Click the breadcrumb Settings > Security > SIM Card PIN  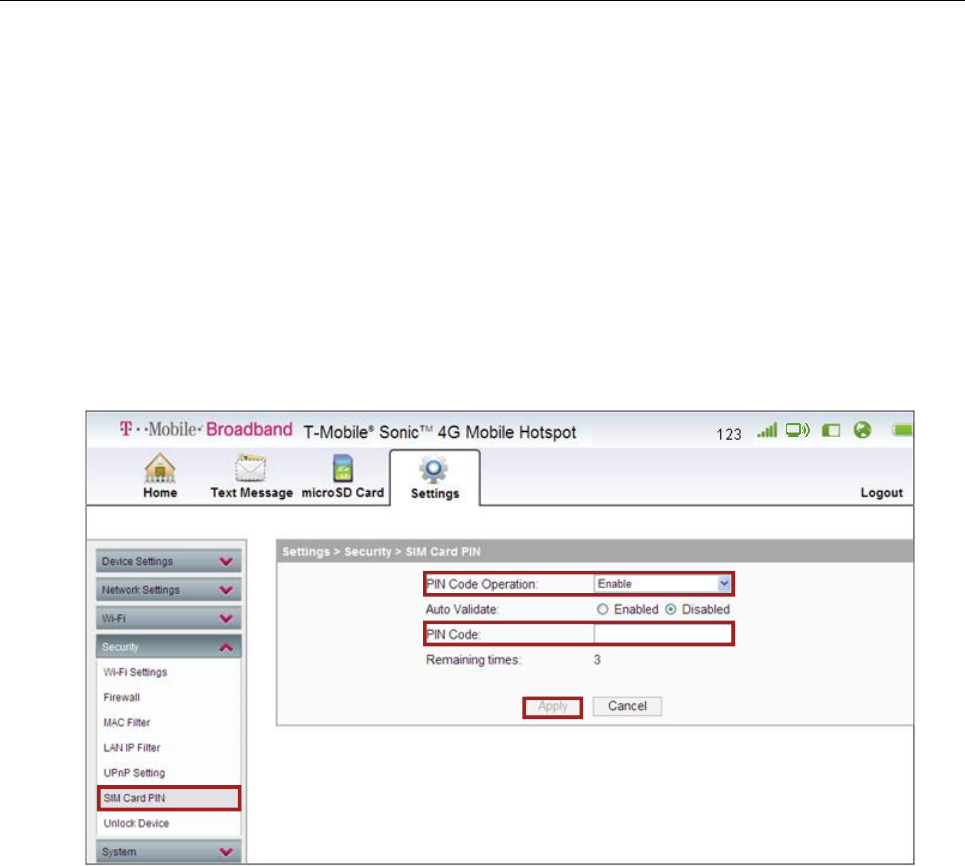point(381,551)
